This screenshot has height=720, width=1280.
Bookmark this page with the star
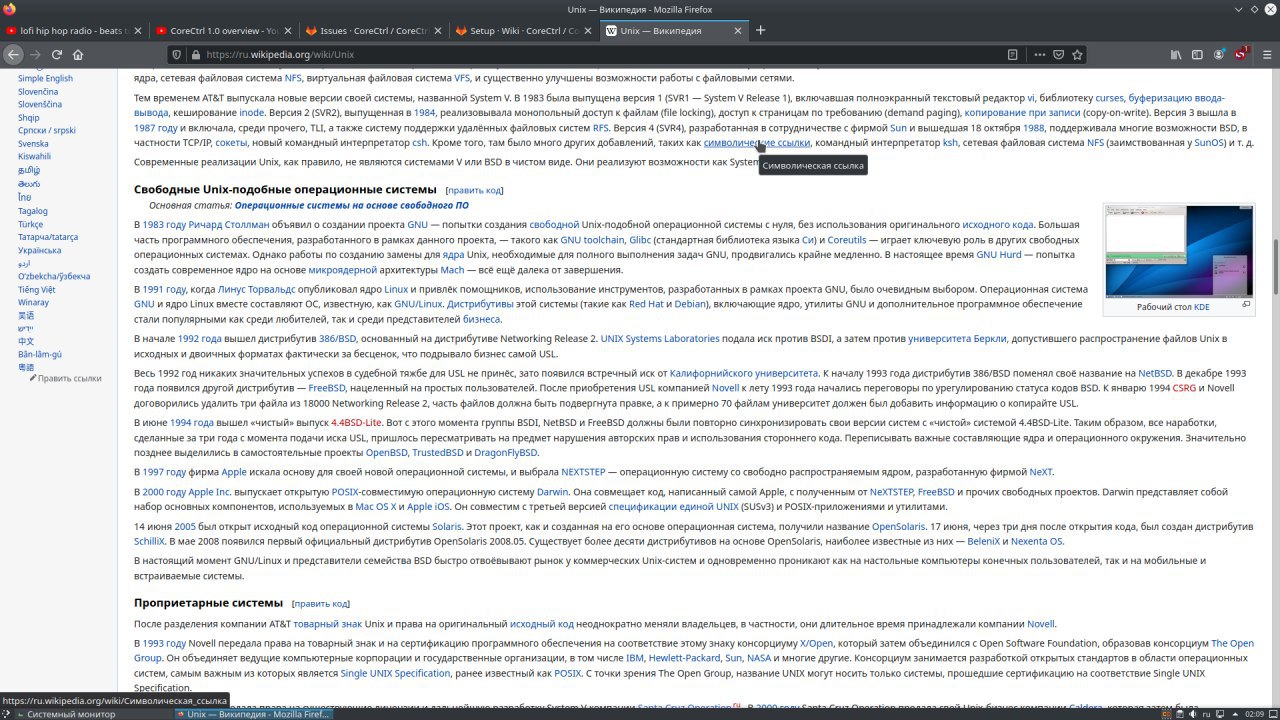point(1077,55)
